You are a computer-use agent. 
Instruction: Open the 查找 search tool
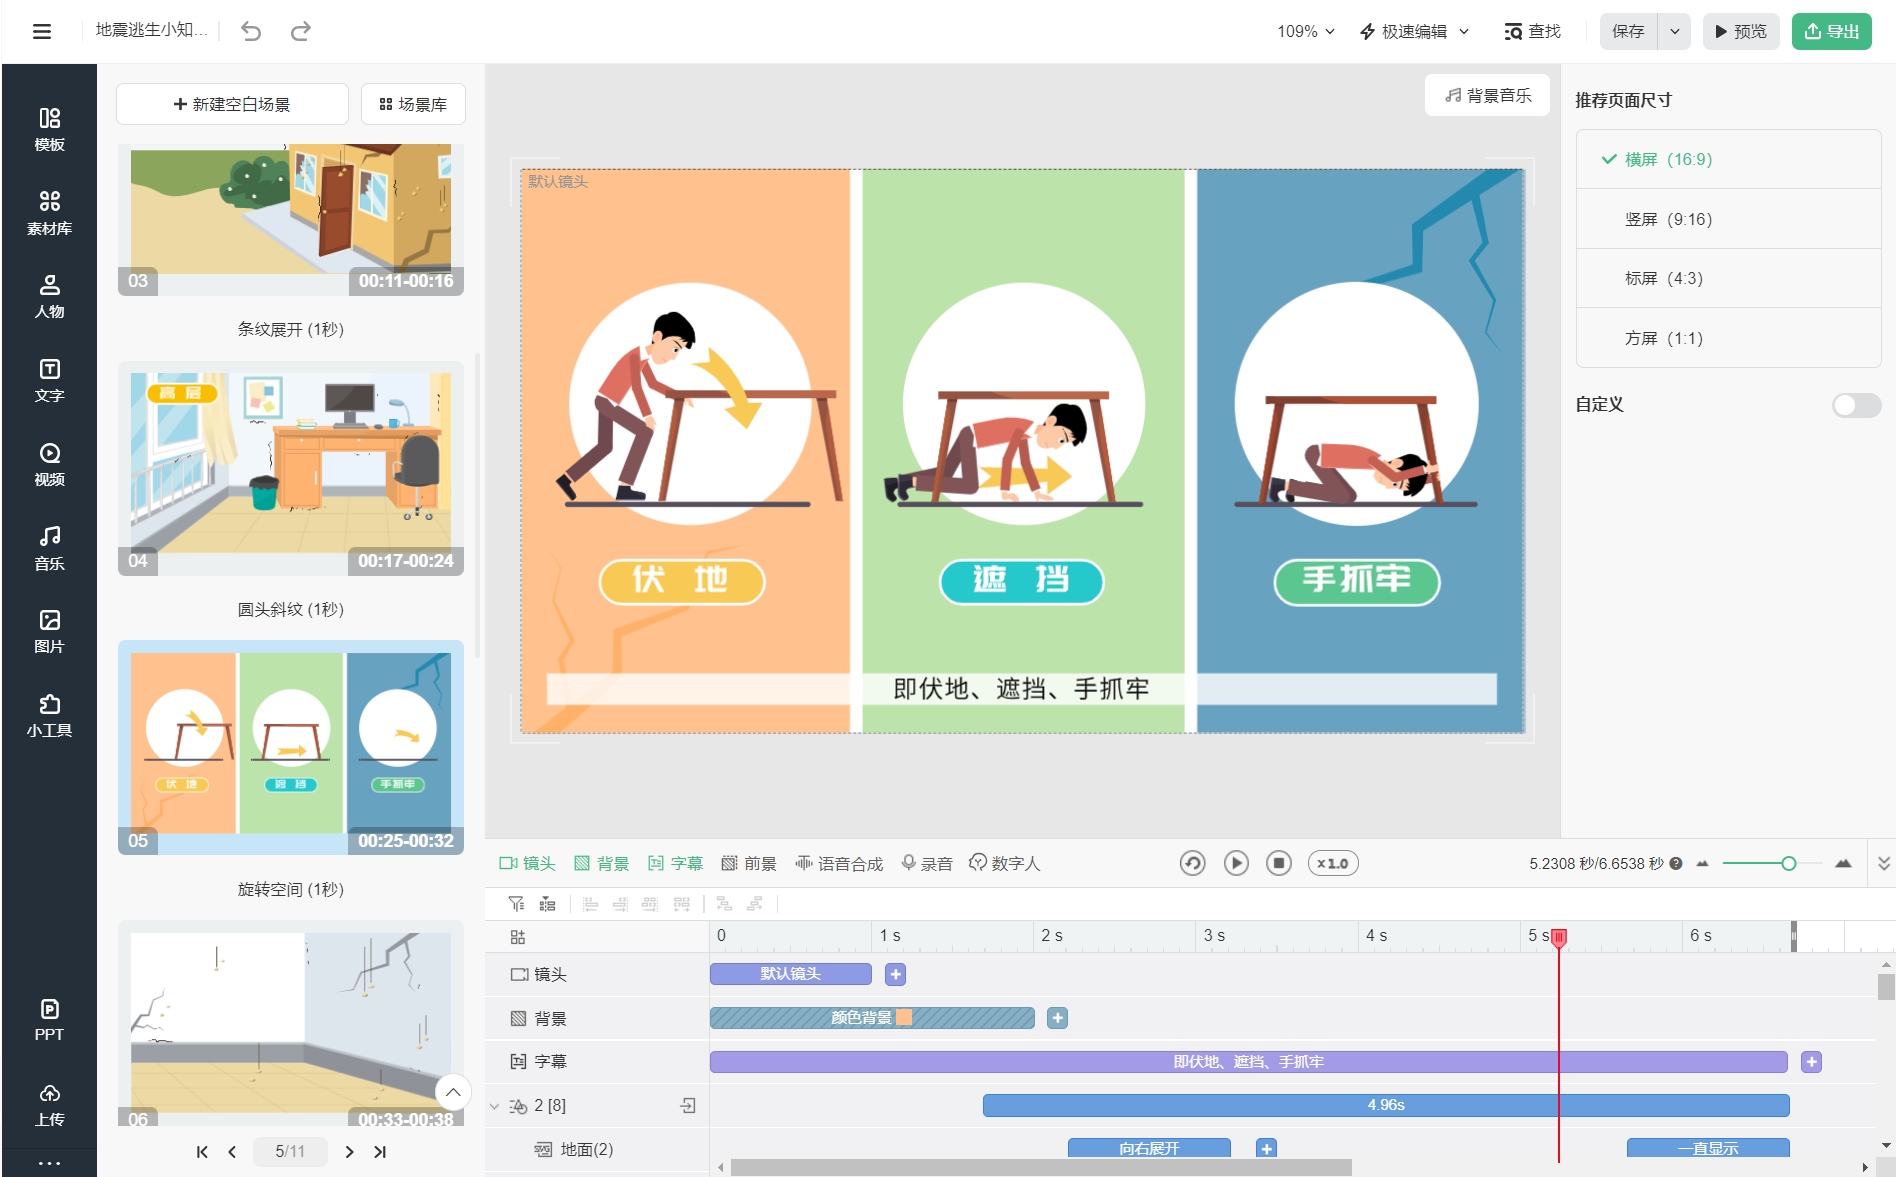pos(1532,32)
